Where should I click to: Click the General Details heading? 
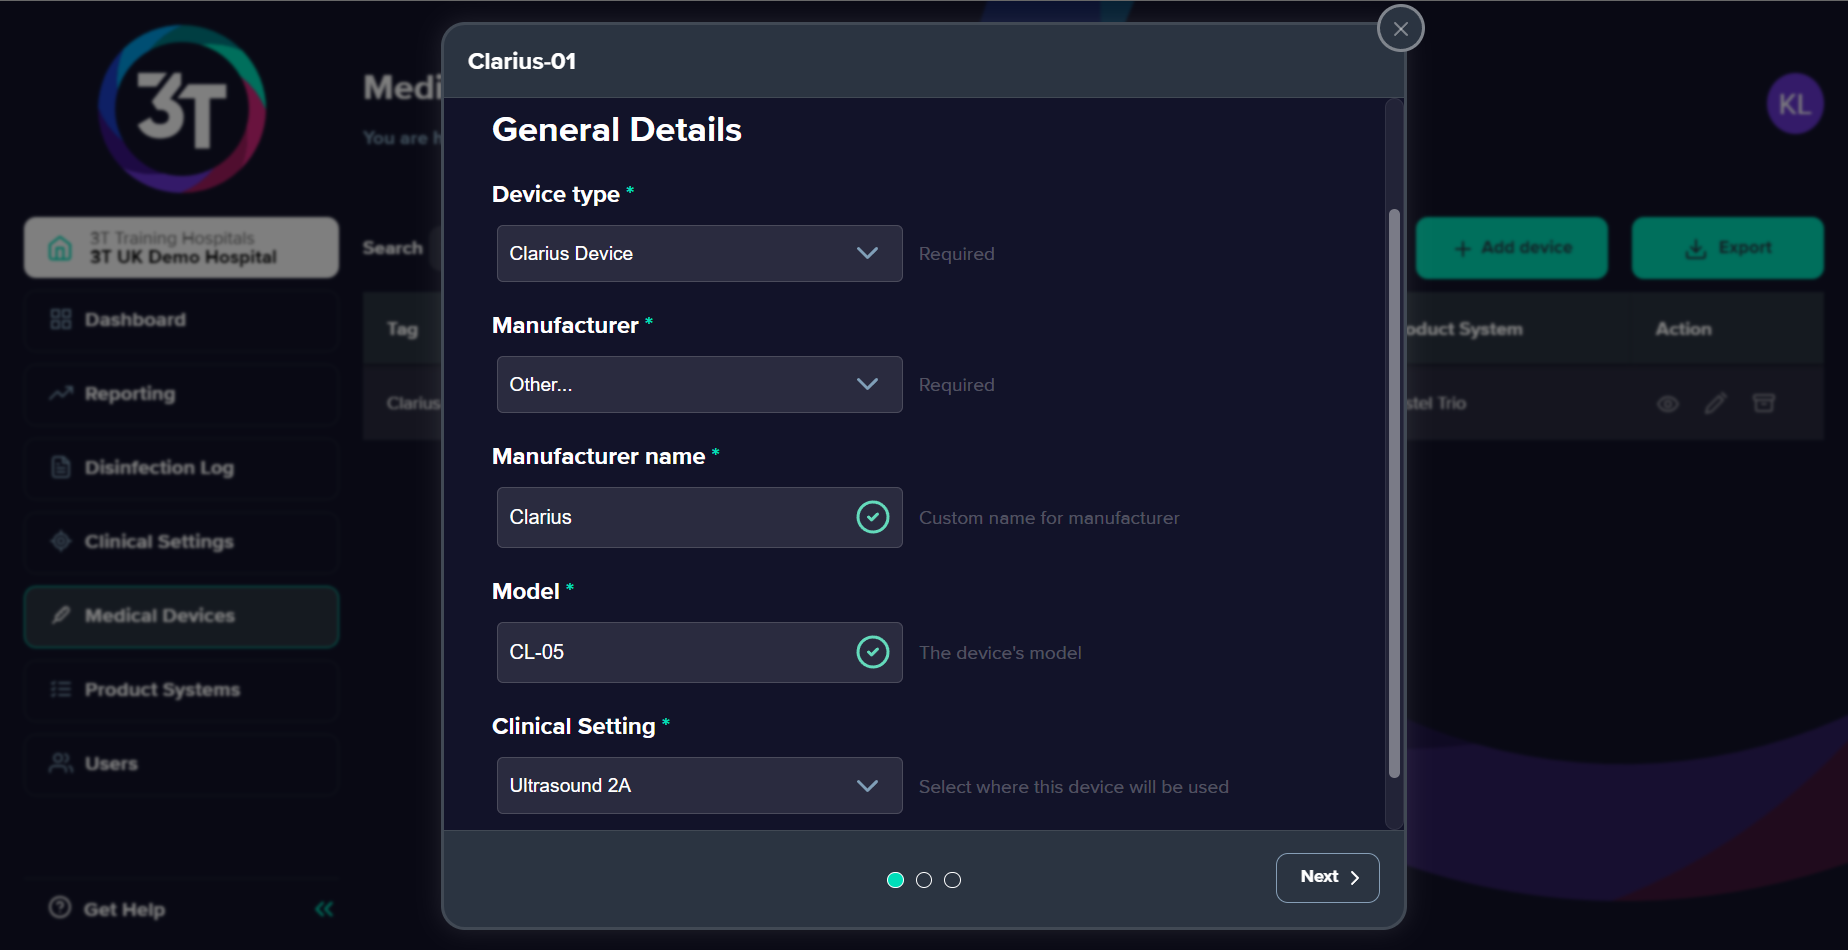tap(617, 130)
